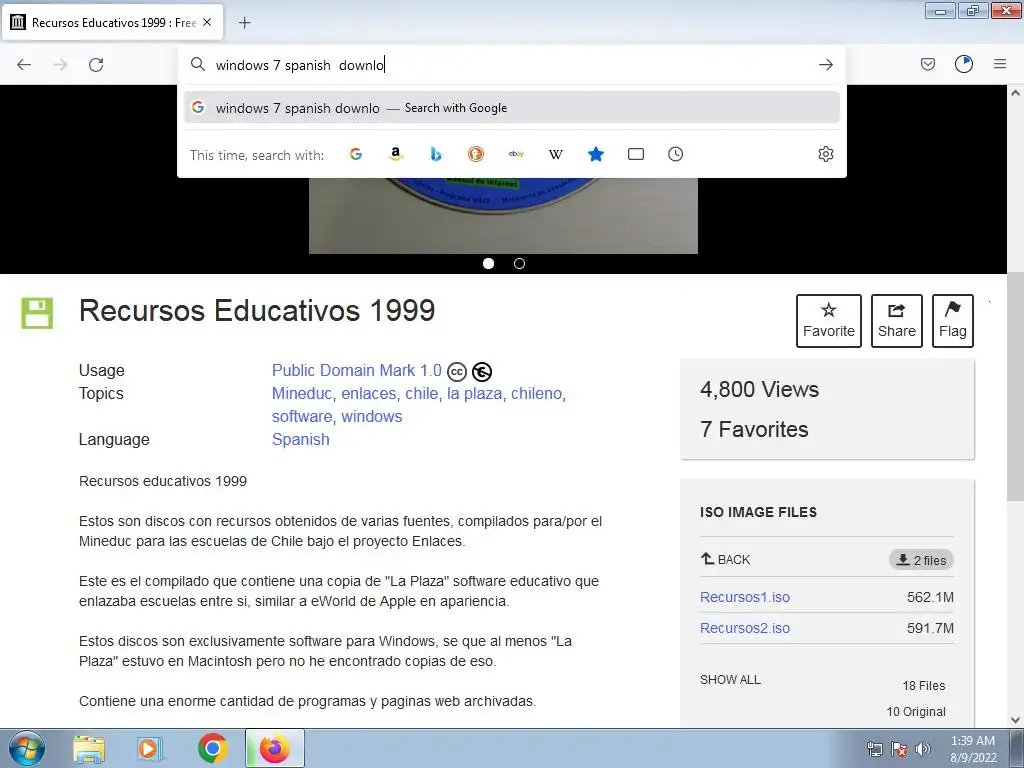Open the Action Center flag tray icon
1024x768 pixels.
899,749
